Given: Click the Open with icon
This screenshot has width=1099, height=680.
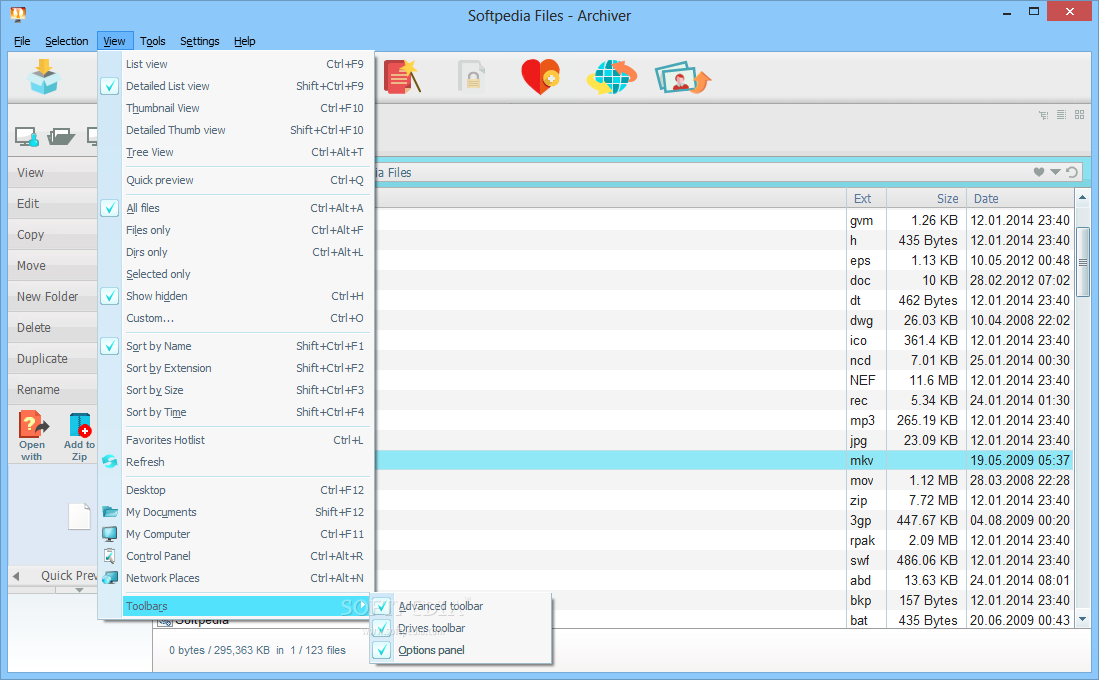Looking at the screenshot, I should coord(32,436).
